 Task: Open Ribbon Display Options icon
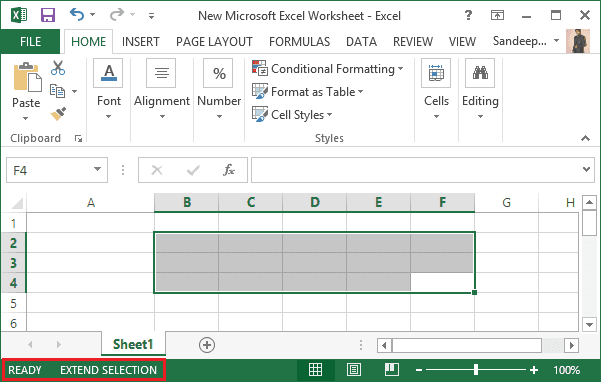pyautogui.click(x=498, y=15)
